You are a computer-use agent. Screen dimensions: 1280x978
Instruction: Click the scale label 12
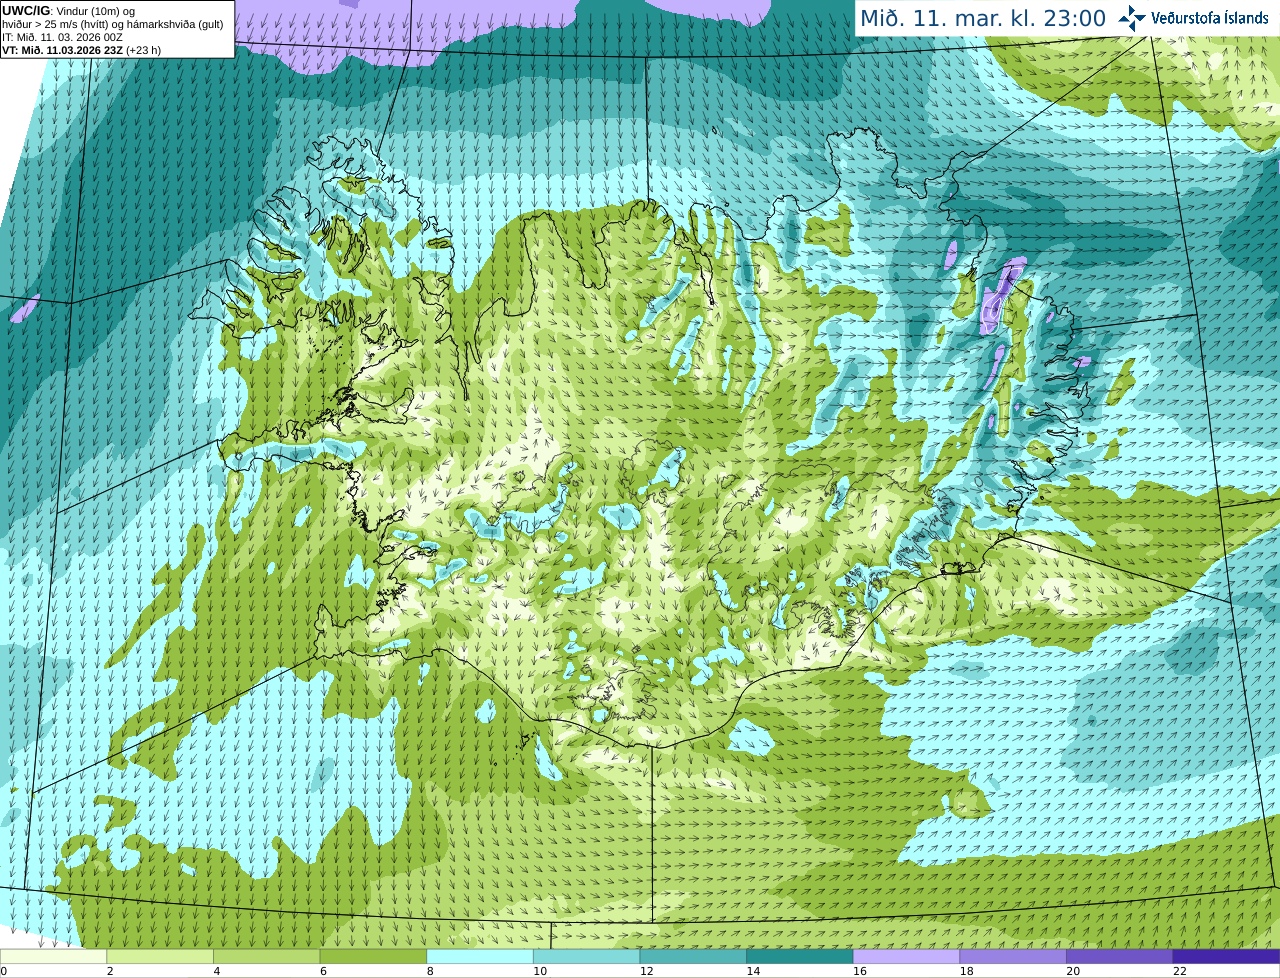coord(646,971)
